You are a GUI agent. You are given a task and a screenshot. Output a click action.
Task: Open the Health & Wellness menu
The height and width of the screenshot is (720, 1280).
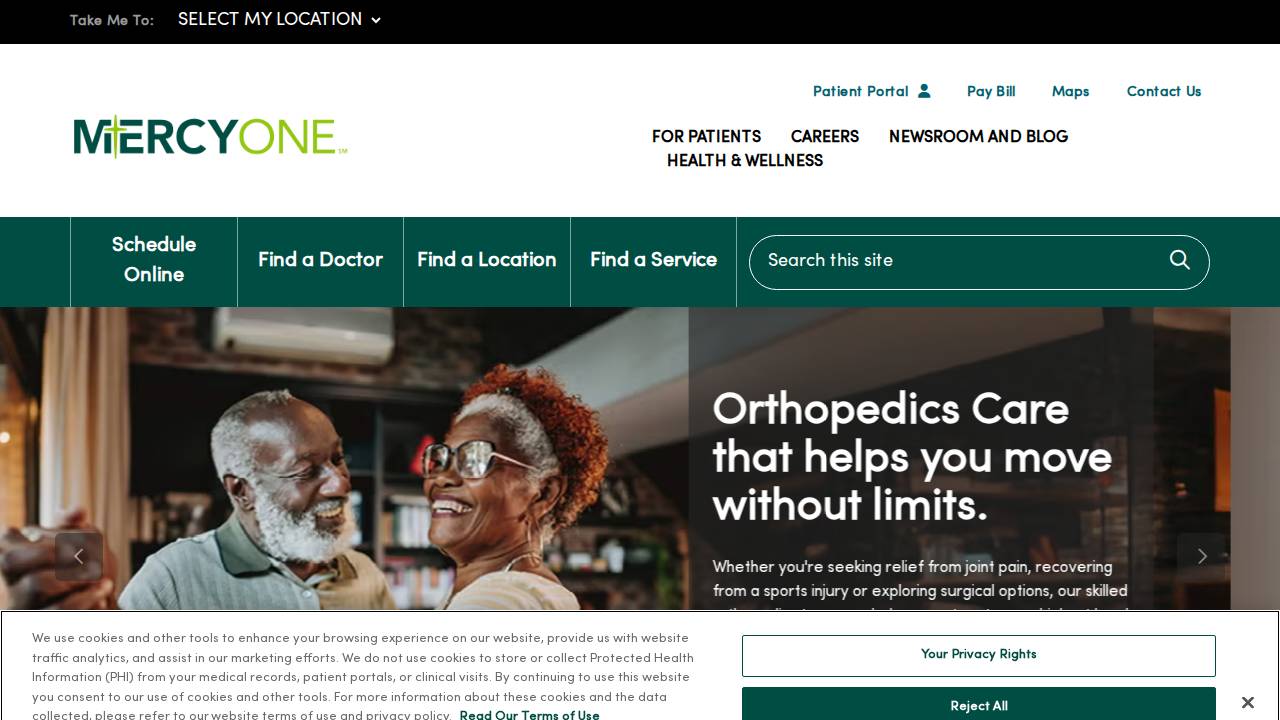[745, 161]
